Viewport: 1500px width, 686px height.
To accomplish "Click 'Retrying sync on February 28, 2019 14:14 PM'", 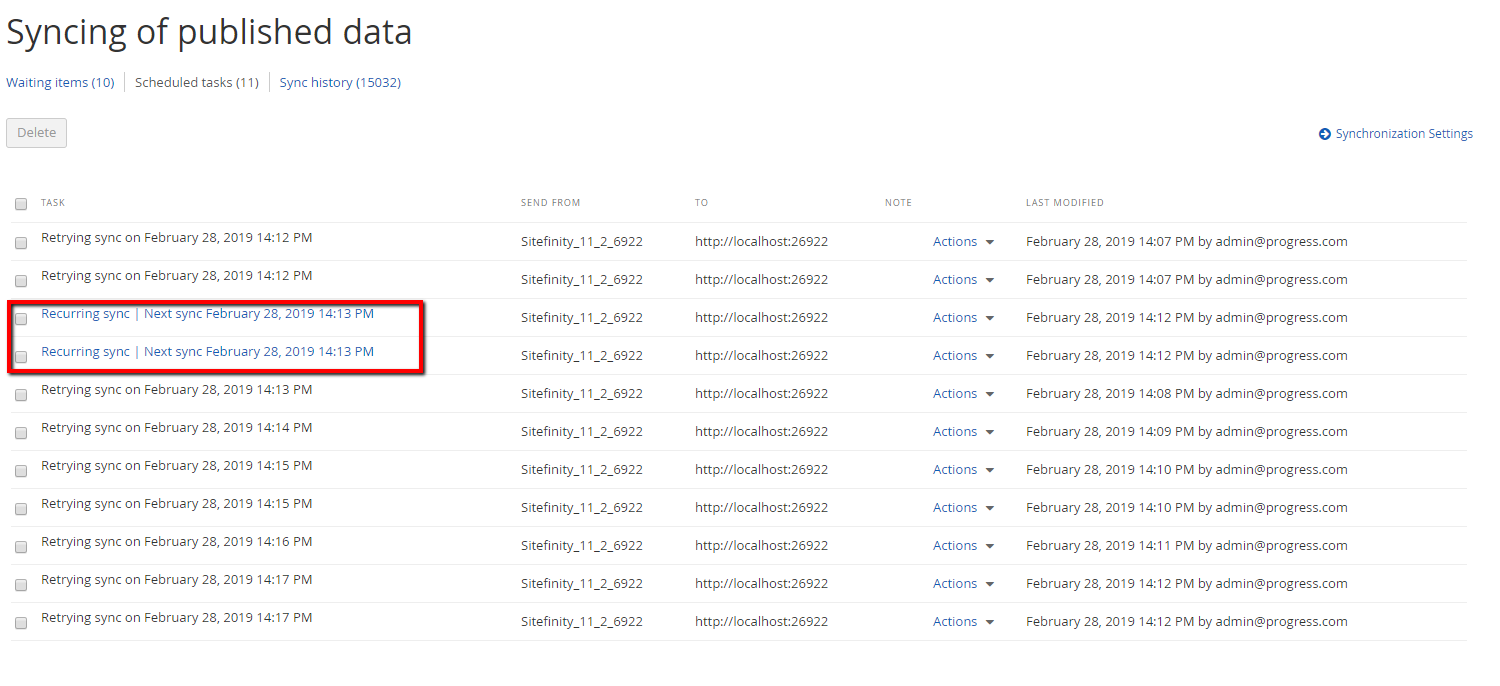I will click(176, 428).
